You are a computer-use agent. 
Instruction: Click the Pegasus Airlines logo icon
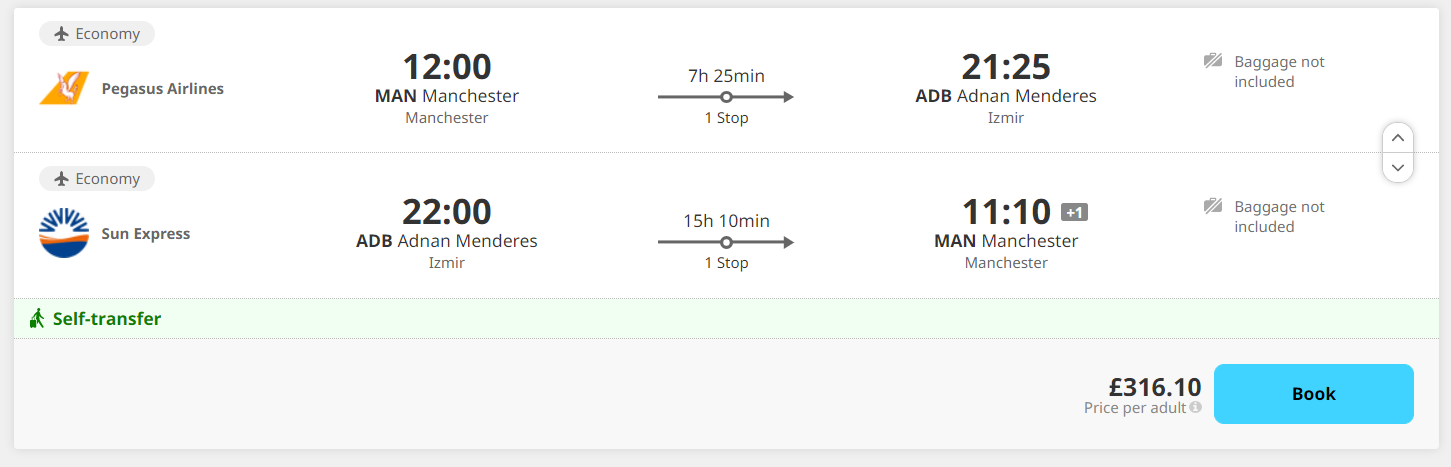pos(64,89)
